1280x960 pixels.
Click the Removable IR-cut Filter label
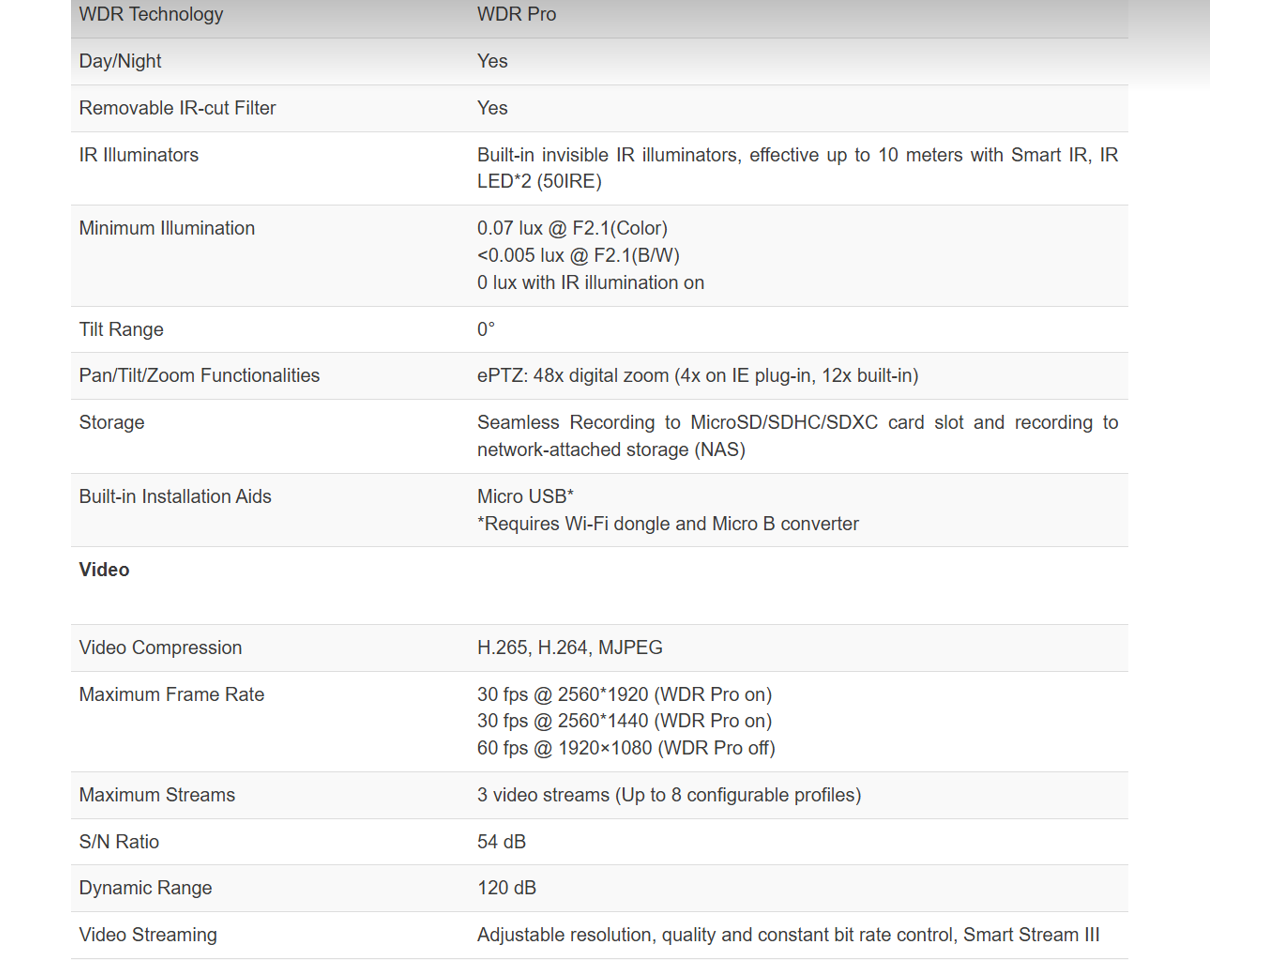tap(177, 108)
